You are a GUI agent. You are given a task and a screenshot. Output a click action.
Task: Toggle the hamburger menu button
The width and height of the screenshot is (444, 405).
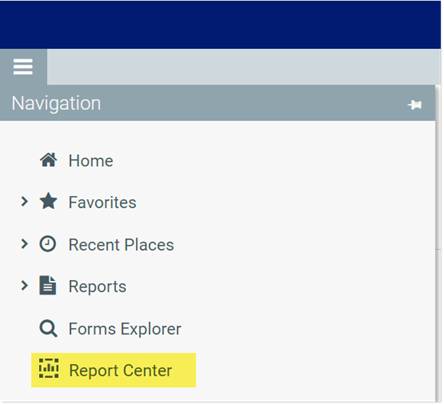(x=23, y=67)
